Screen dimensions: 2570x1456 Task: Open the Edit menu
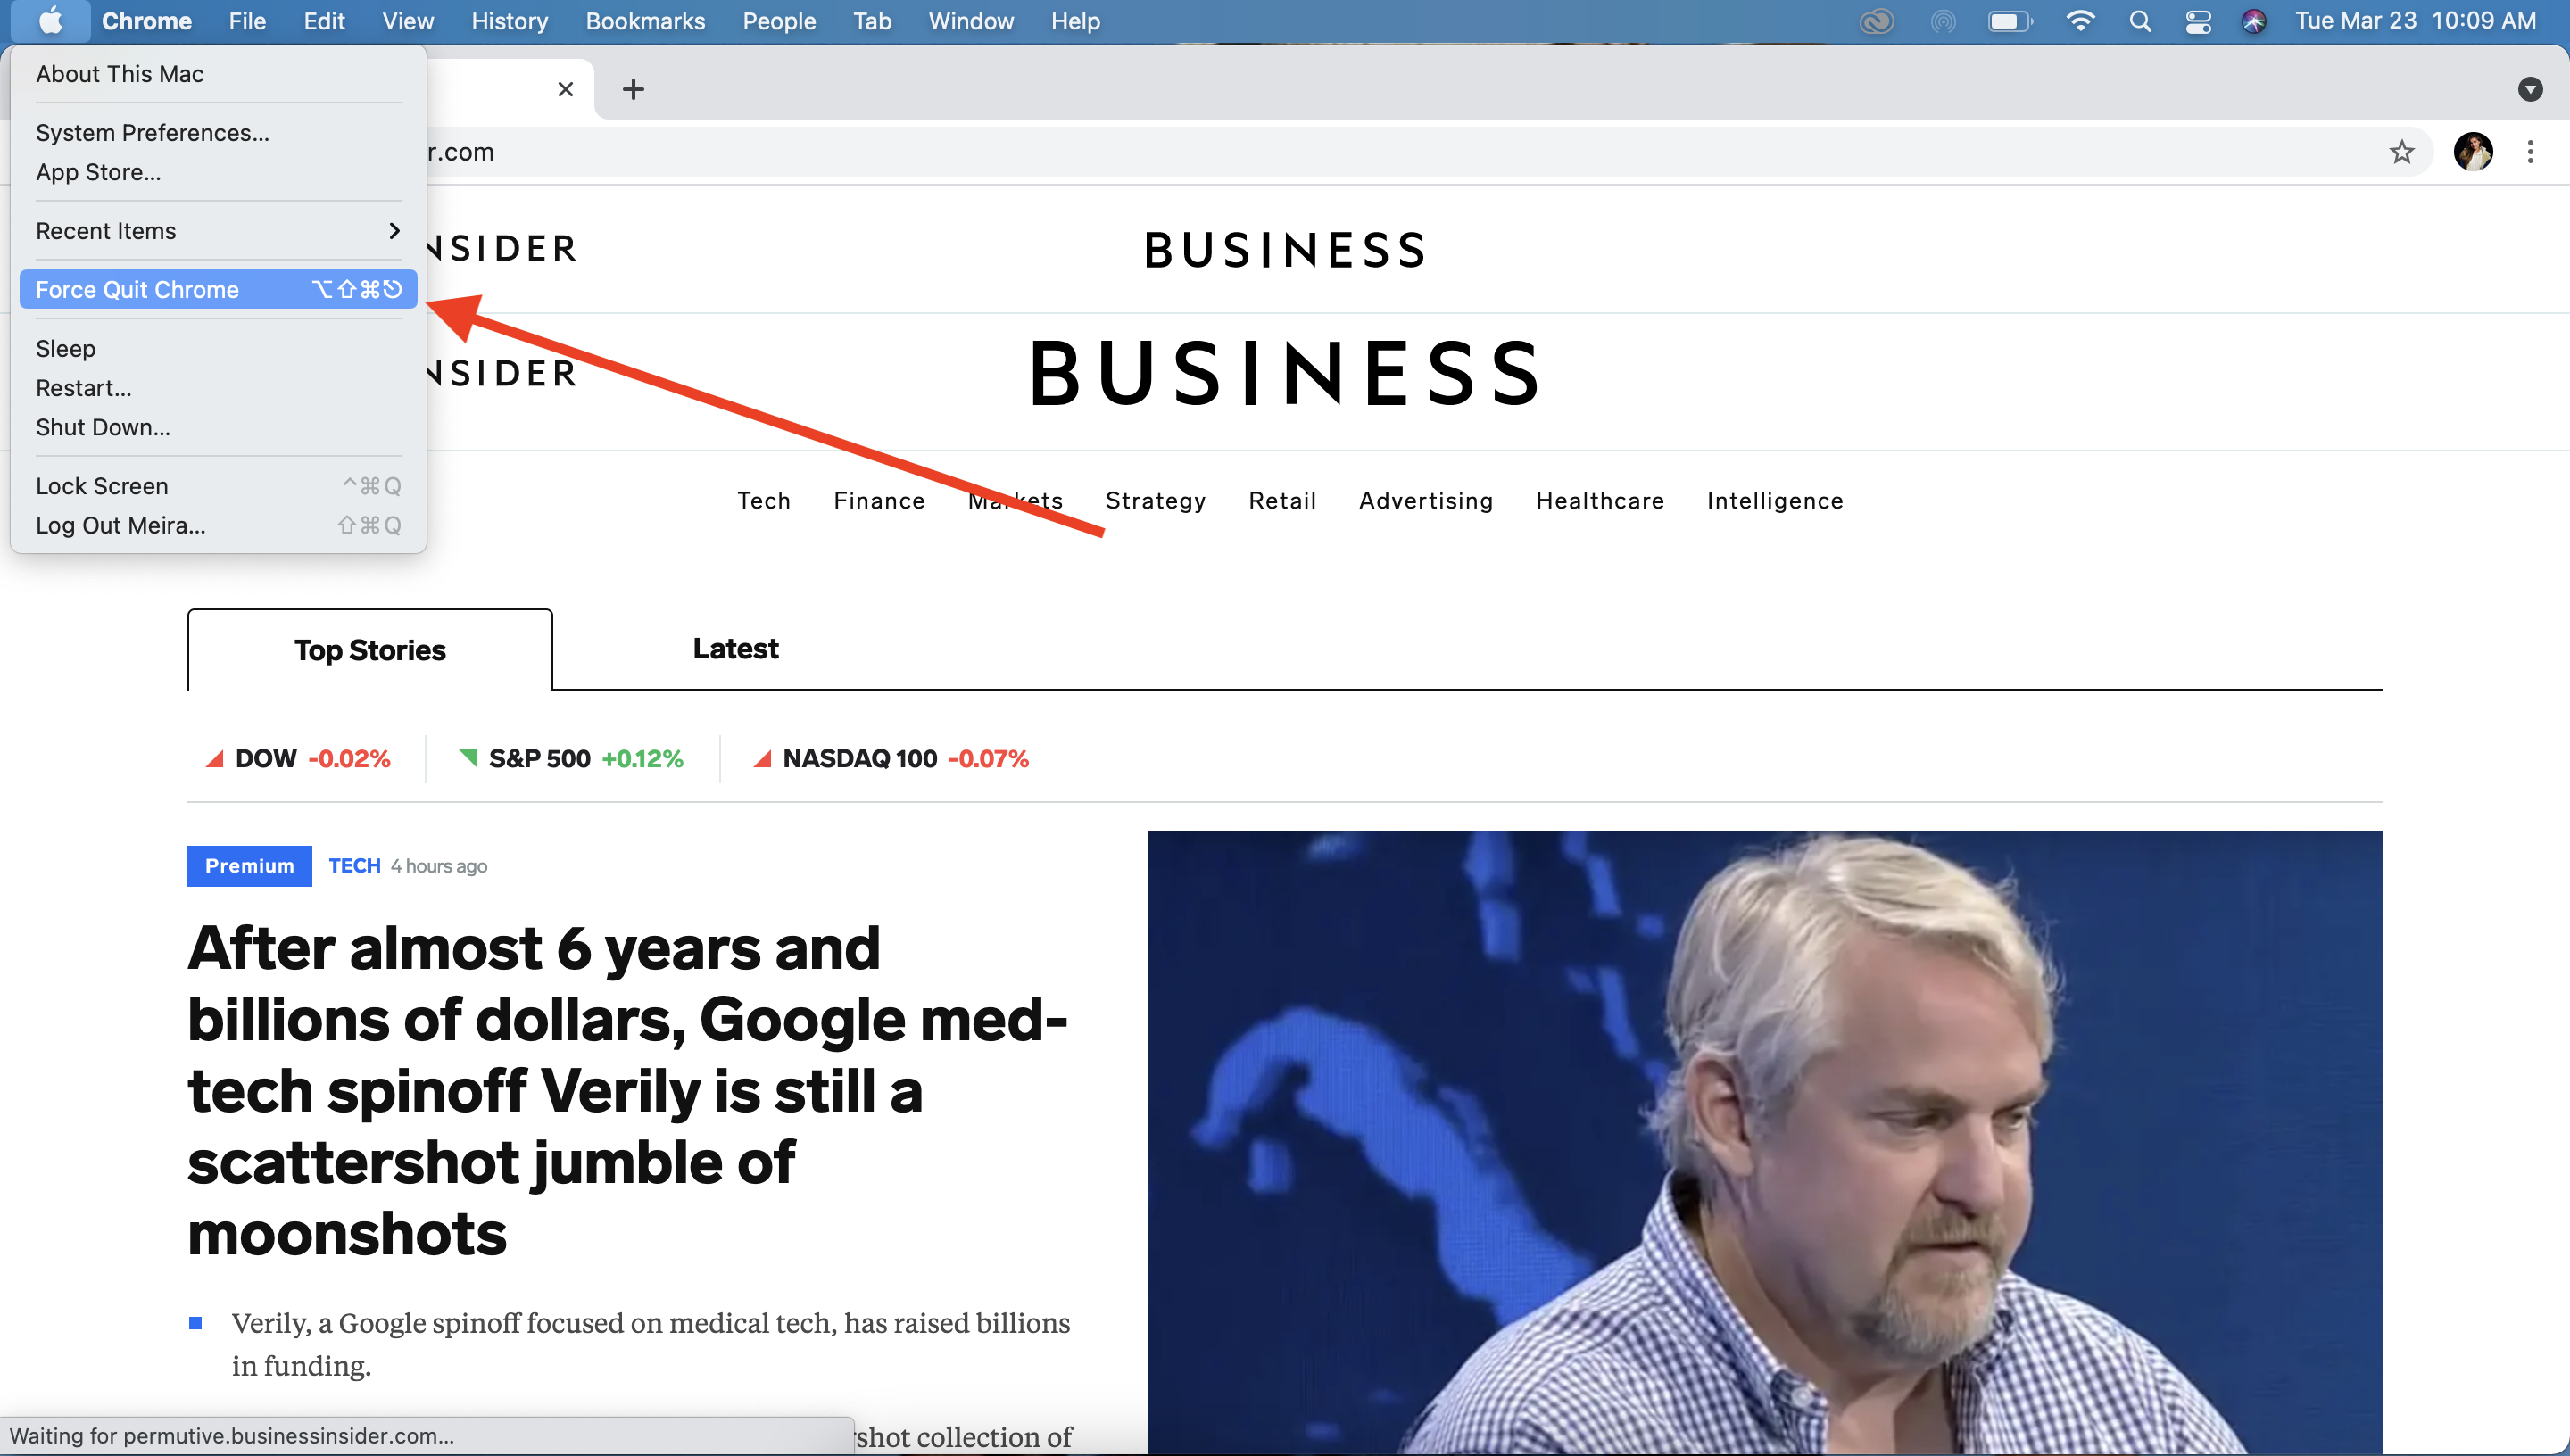point(324,21)
